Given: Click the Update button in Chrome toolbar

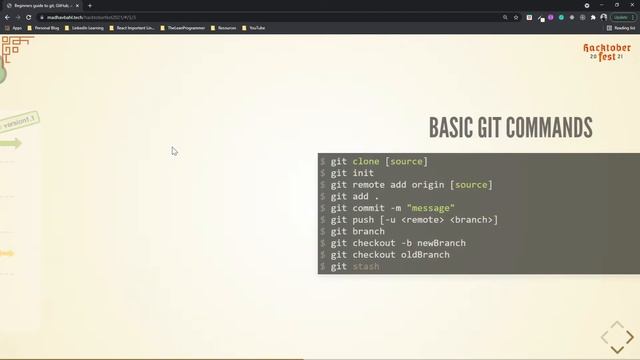Looking at the screenshot, I should [623, 18].
